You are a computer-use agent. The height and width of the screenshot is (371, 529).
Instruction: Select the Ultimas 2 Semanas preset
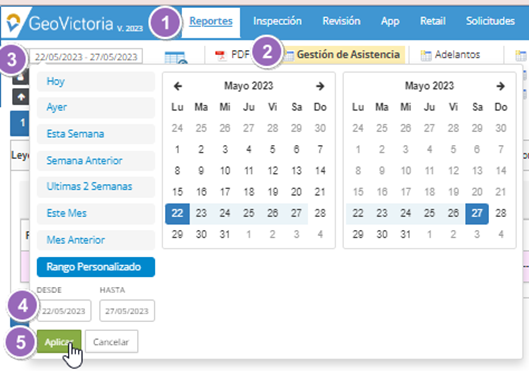tap(96, 187)
